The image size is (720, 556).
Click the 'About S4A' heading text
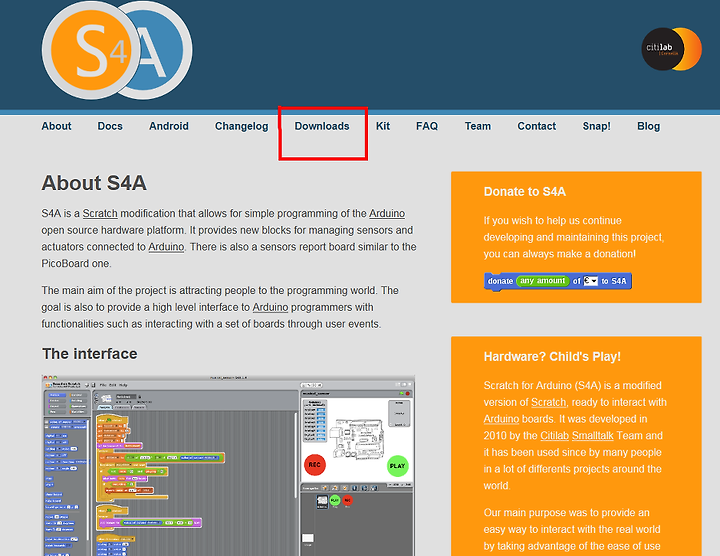(x=94, y=183)
